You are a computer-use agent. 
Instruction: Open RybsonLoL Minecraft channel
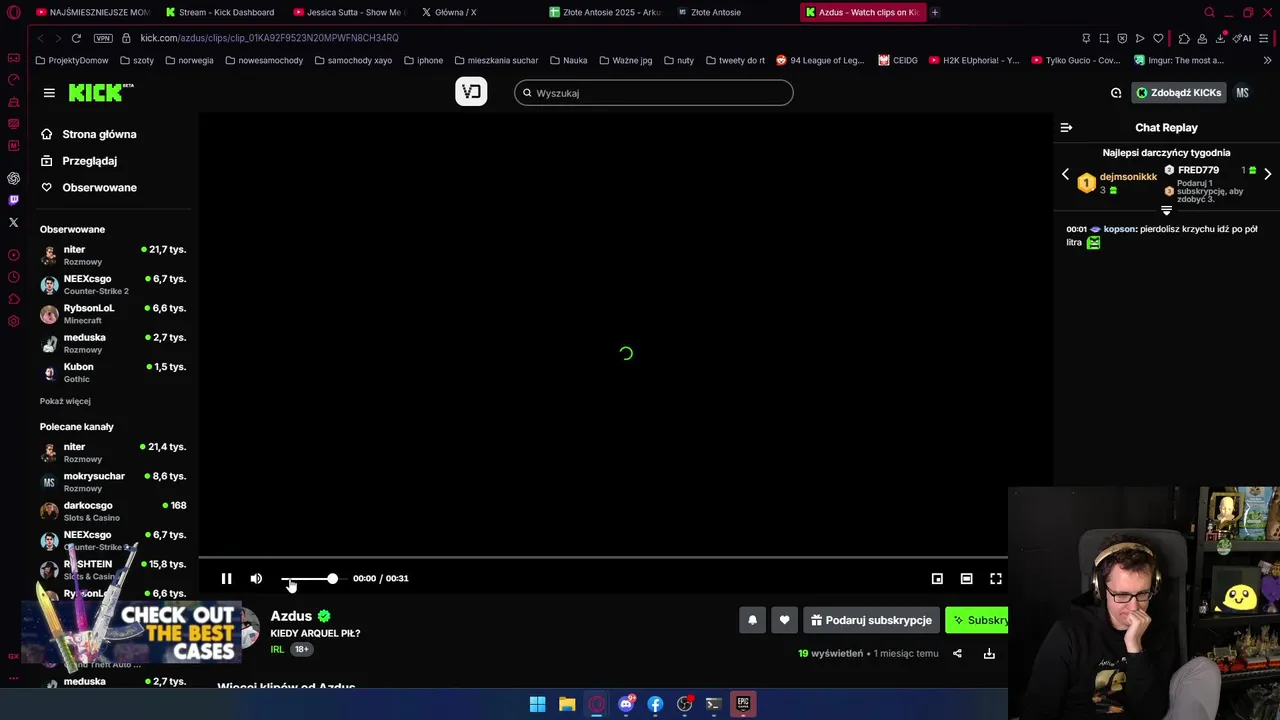(x=113, y=314)
